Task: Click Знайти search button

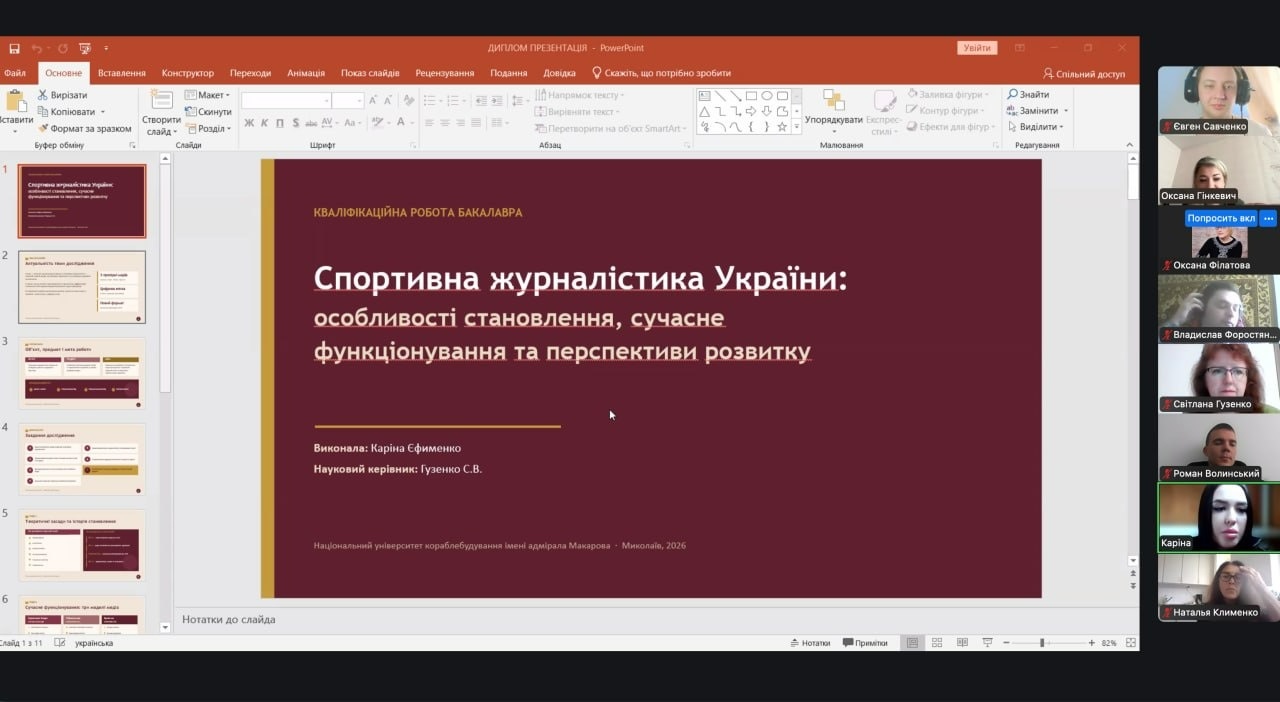Action: (1028, 95)
